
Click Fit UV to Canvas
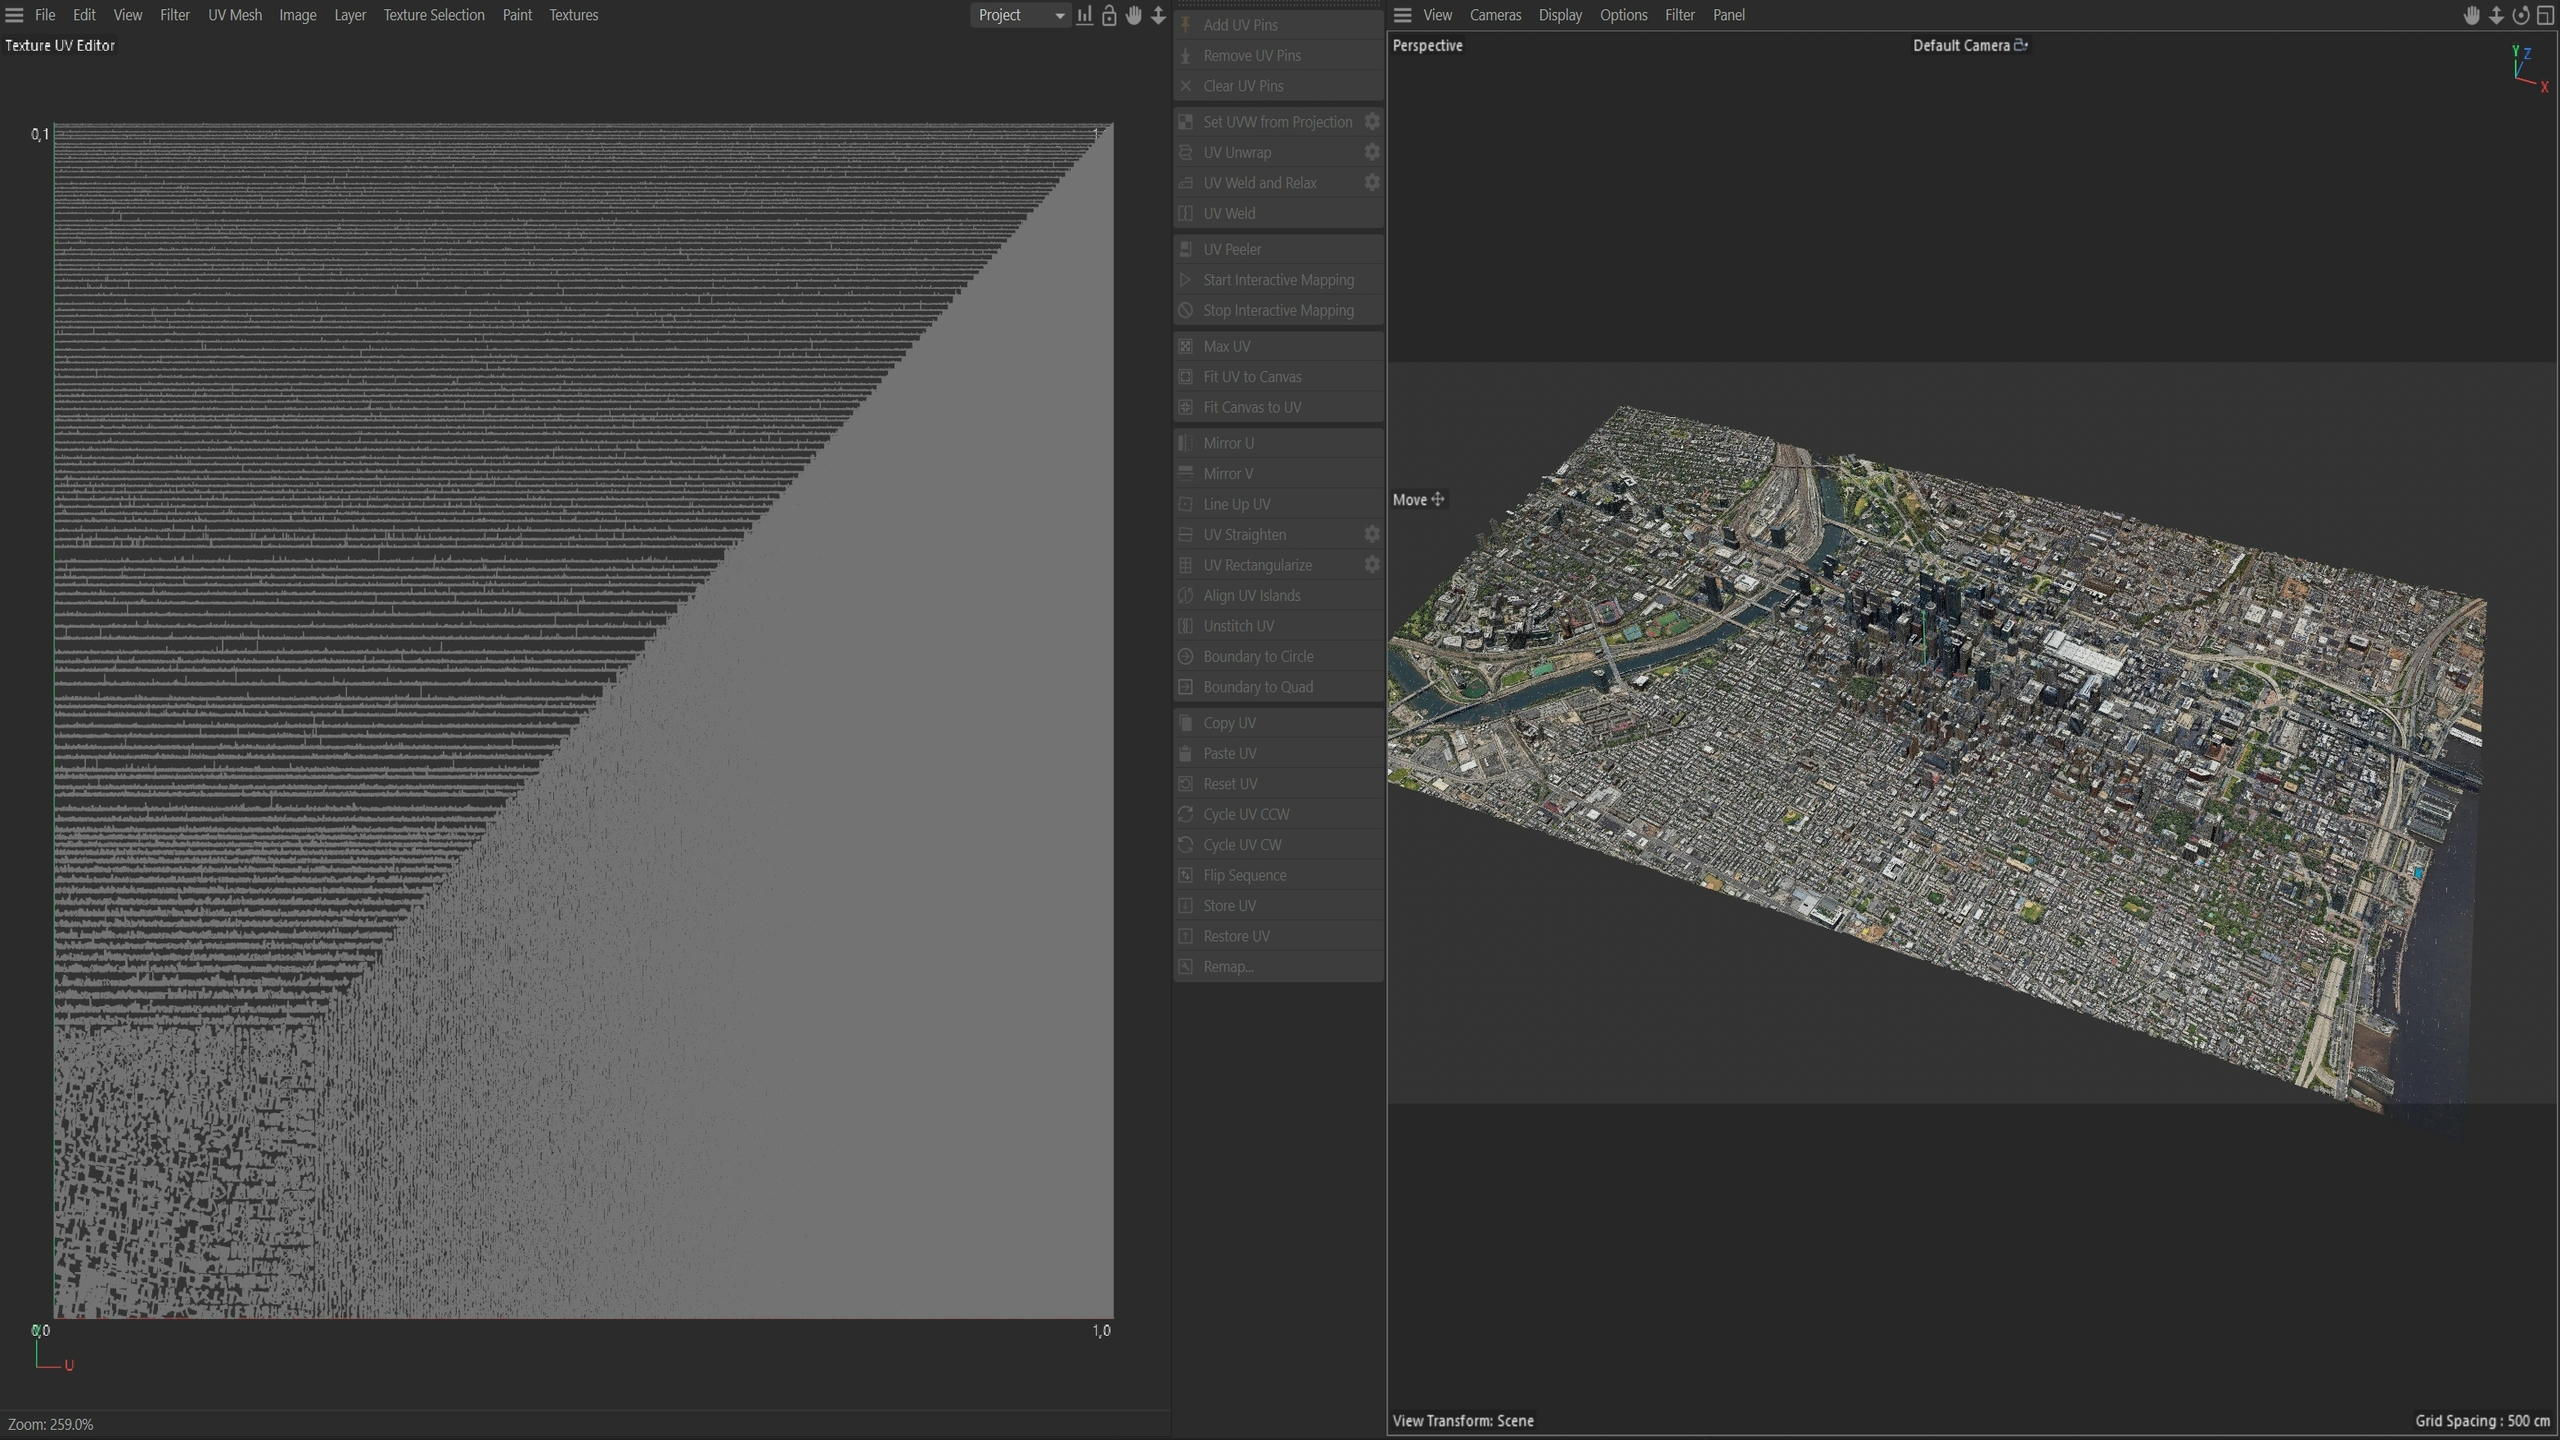1279,377
